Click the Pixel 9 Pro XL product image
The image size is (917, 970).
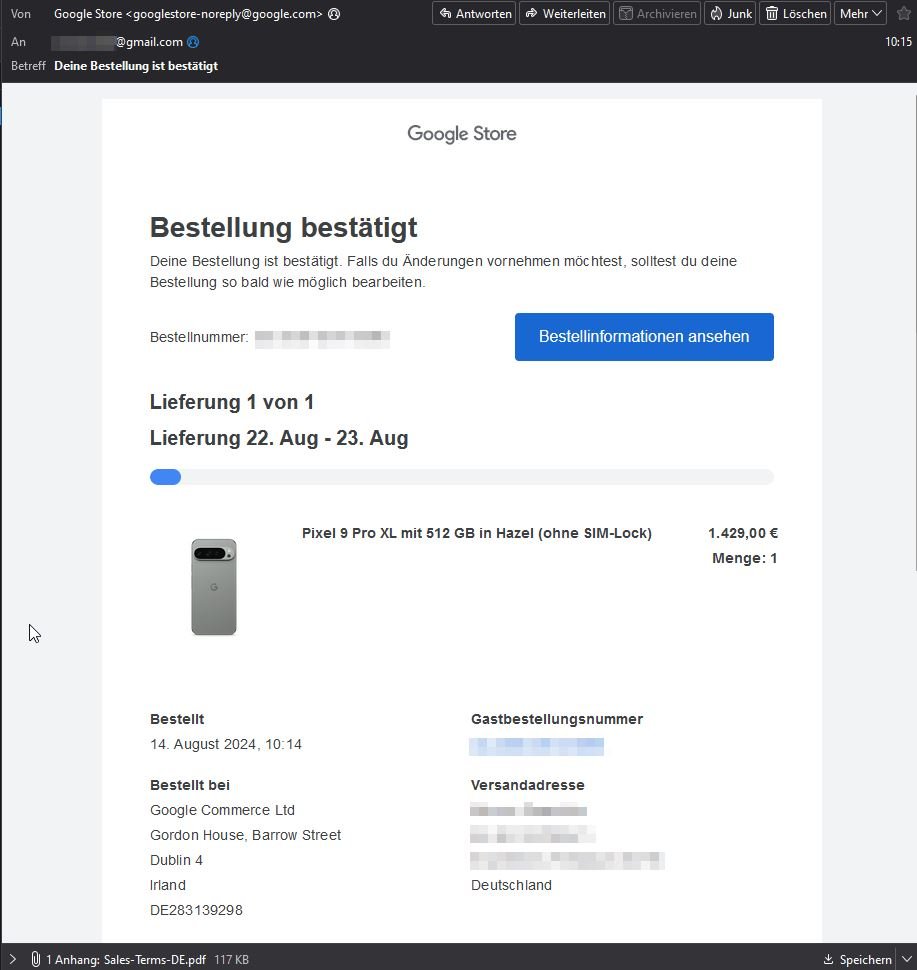pyautogui.click(x=214, y=587)
